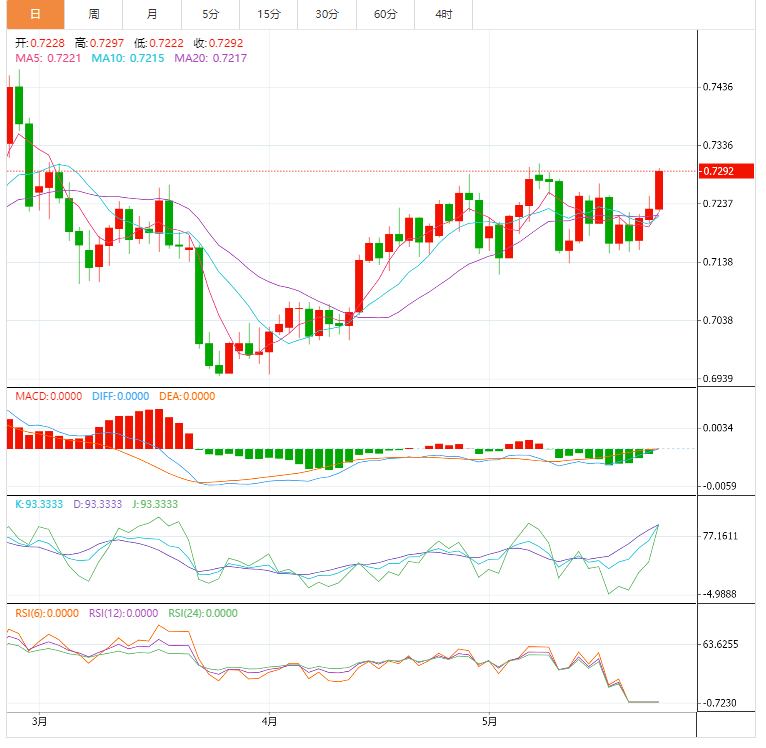The height and width of the screenshot is (748, 766).
Task: Click the 0.0034 MACD axis label
Action: point(718,428)
